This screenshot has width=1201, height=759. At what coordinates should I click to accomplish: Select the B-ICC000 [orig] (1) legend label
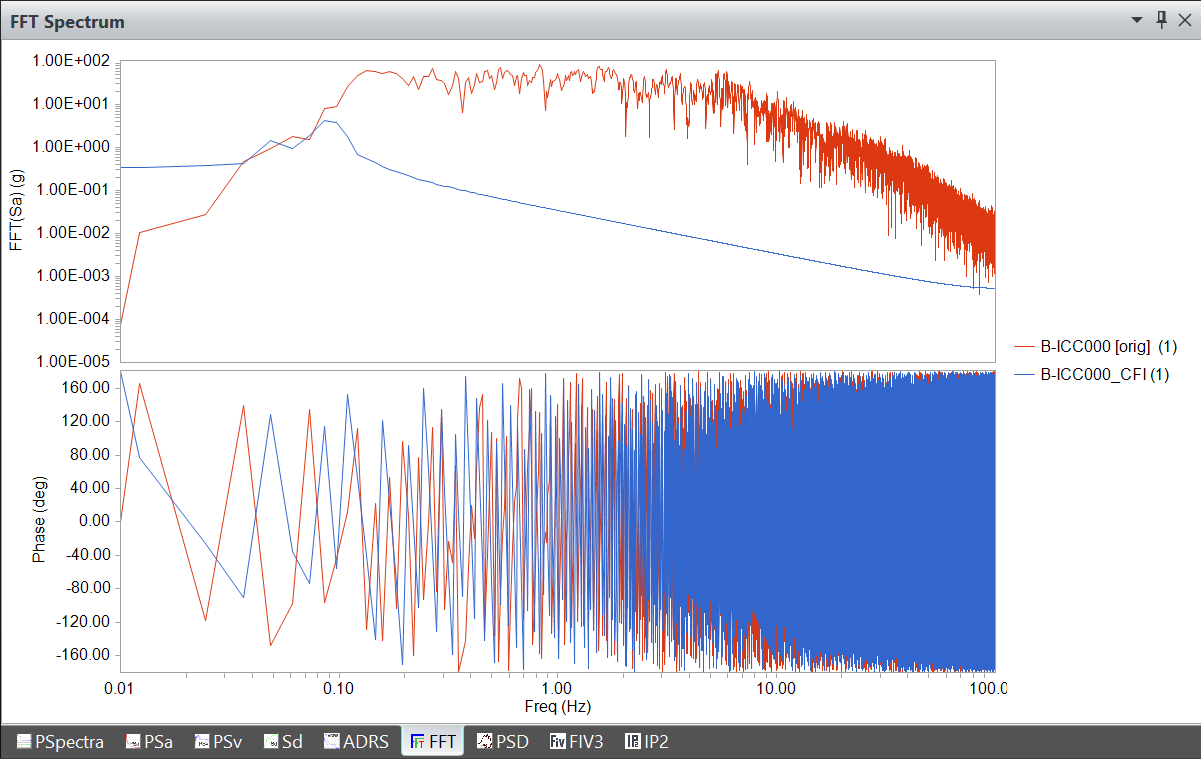coord(1109,347)
